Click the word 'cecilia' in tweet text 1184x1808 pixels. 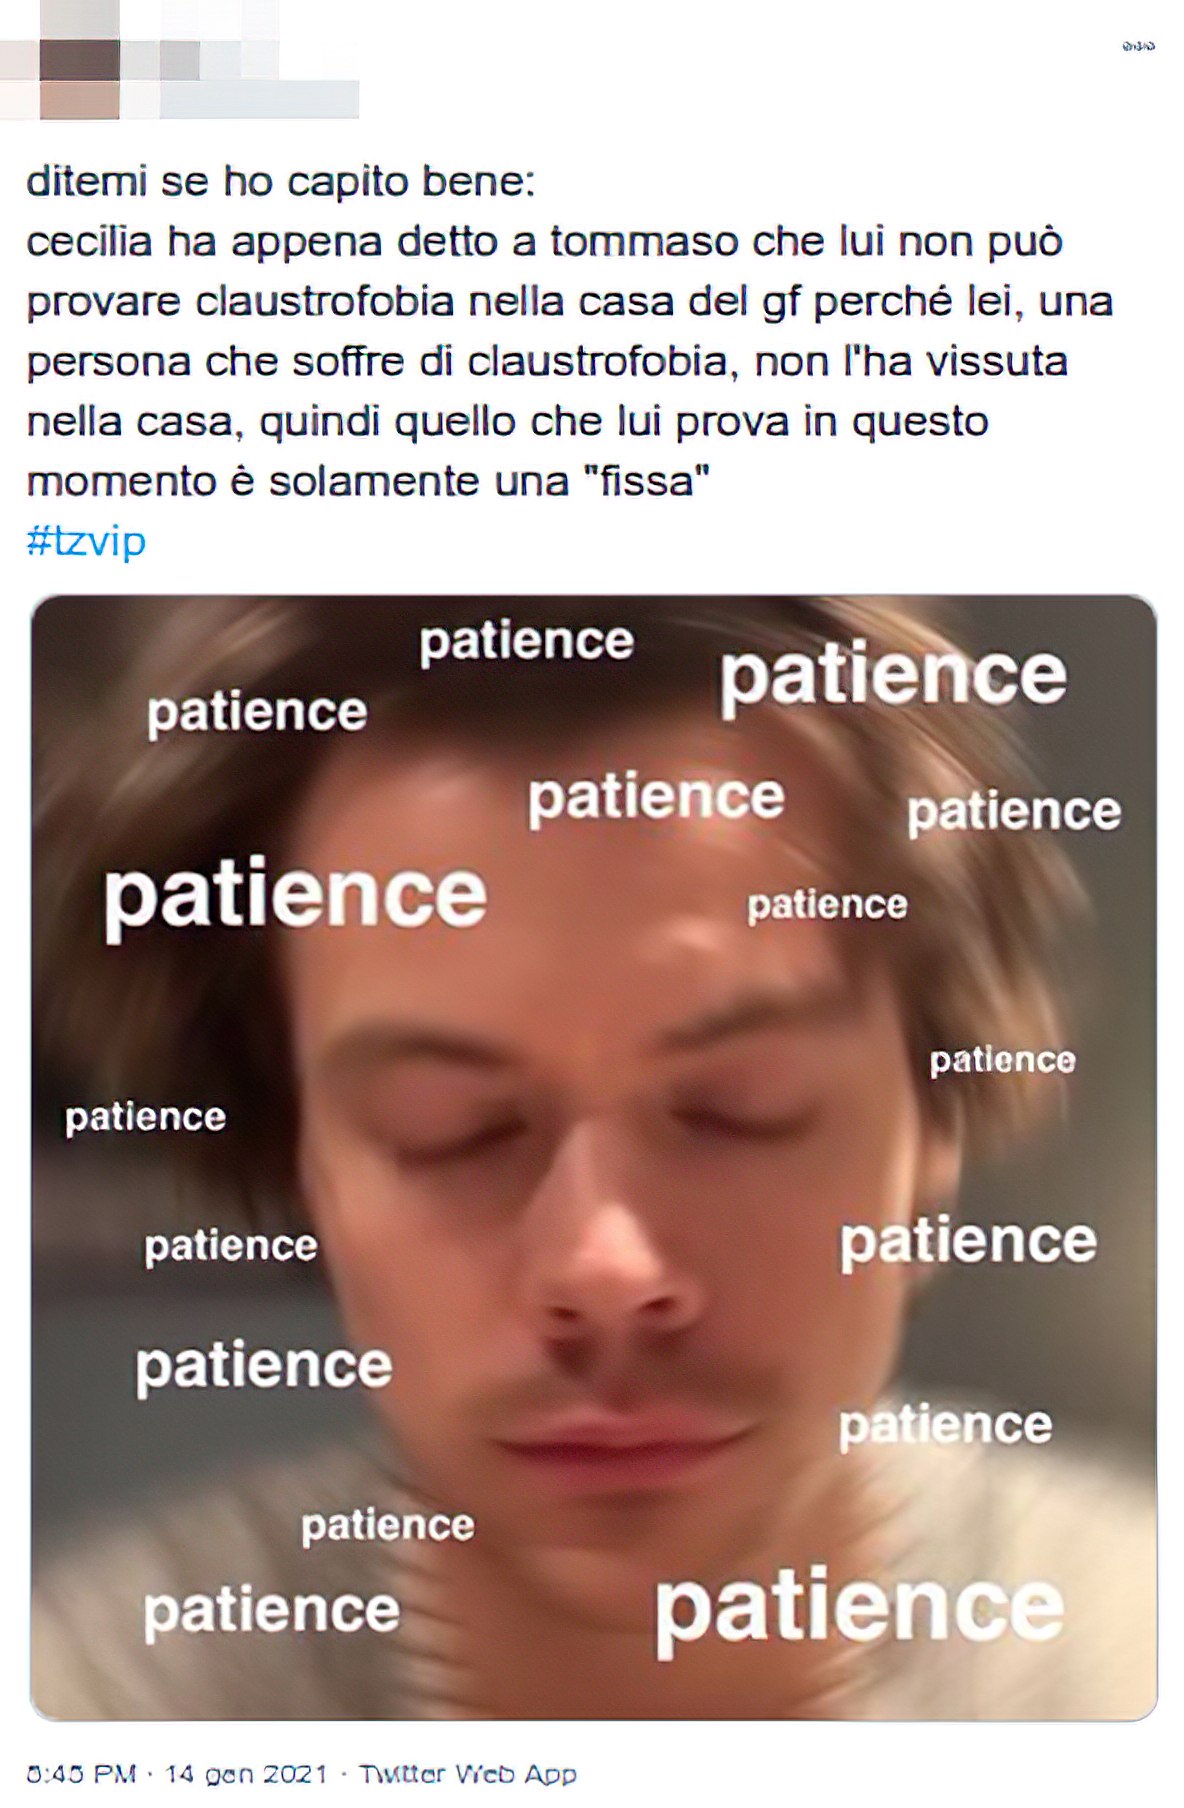click(x=89, y=241)
